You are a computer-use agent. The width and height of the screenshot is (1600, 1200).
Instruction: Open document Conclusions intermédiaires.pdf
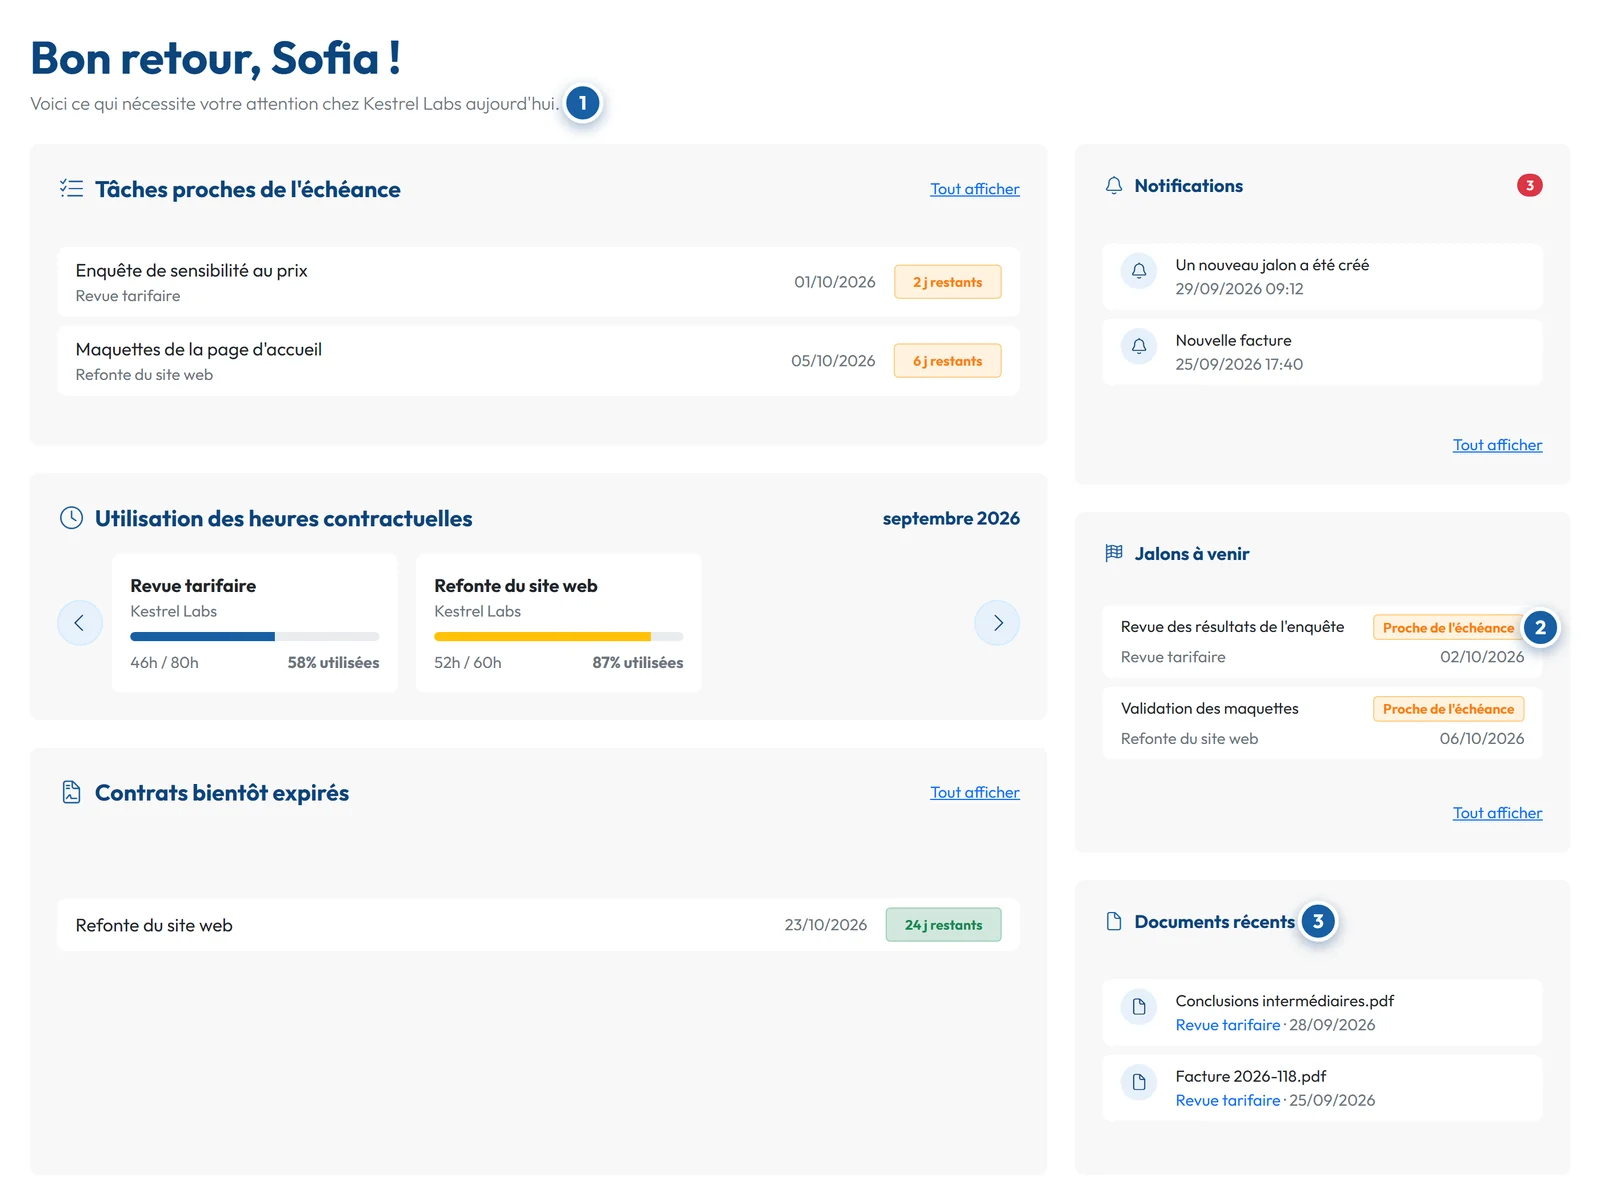coord(1322,1013)
